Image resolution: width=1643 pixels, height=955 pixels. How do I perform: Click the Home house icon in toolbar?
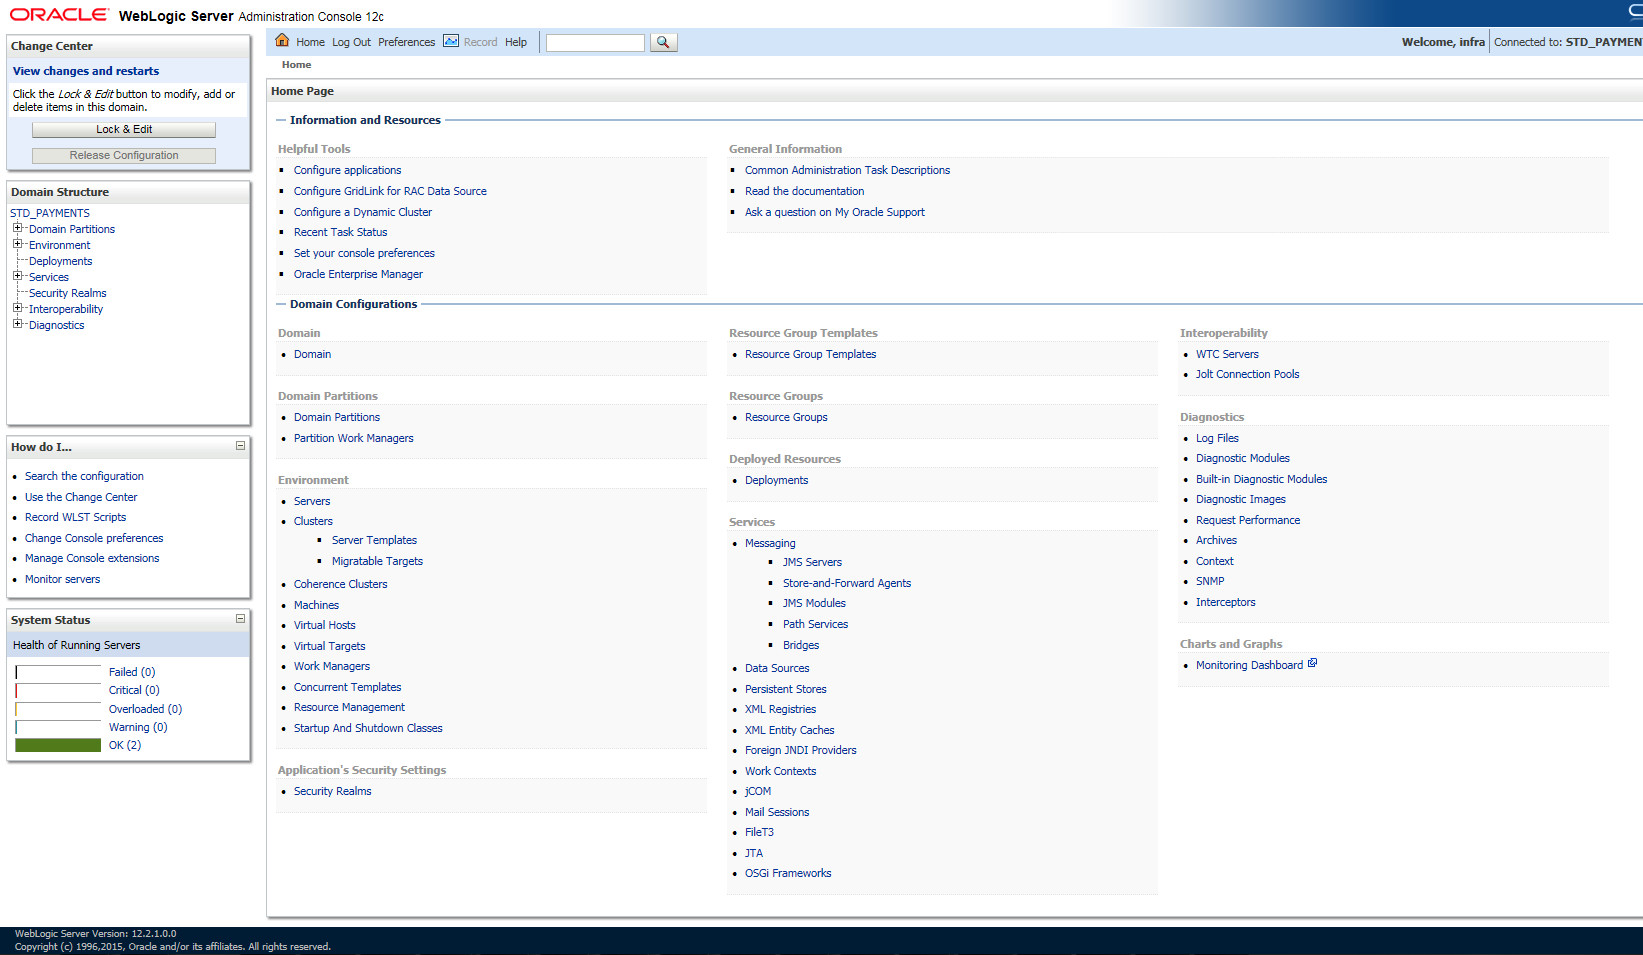[x=282, y=41]
